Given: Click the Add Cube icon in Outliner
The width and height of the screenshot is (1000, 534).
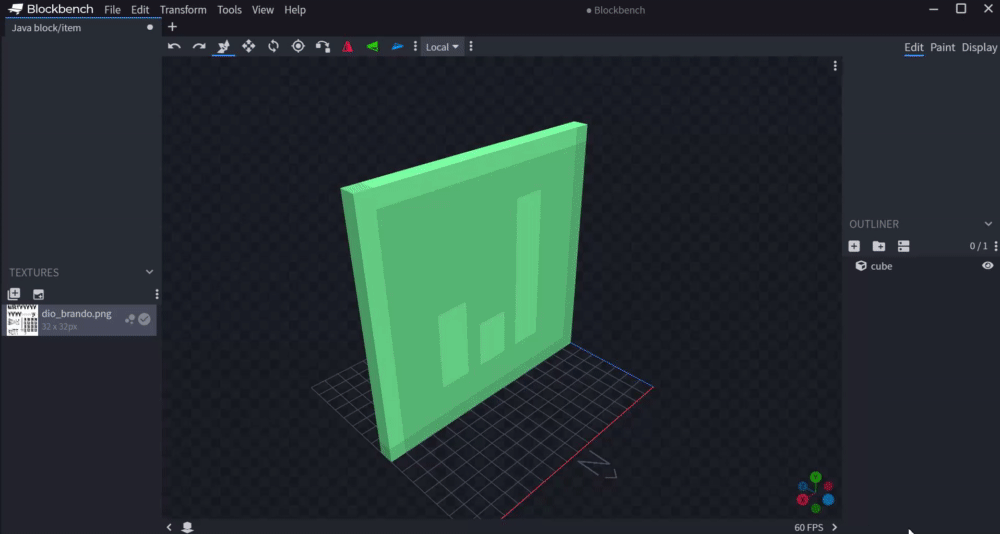Looking at the screenshot, I should coord(854,246).
